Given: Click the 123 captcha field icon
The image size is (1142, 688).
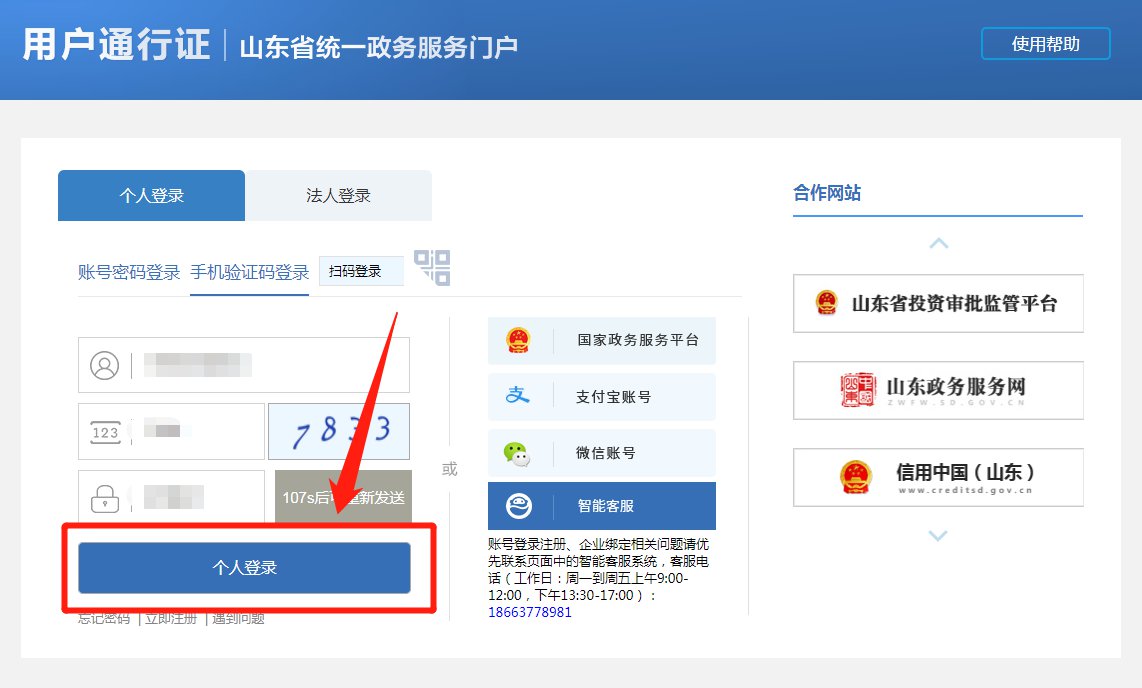Looking at the screenshot, I should (105, 432).
